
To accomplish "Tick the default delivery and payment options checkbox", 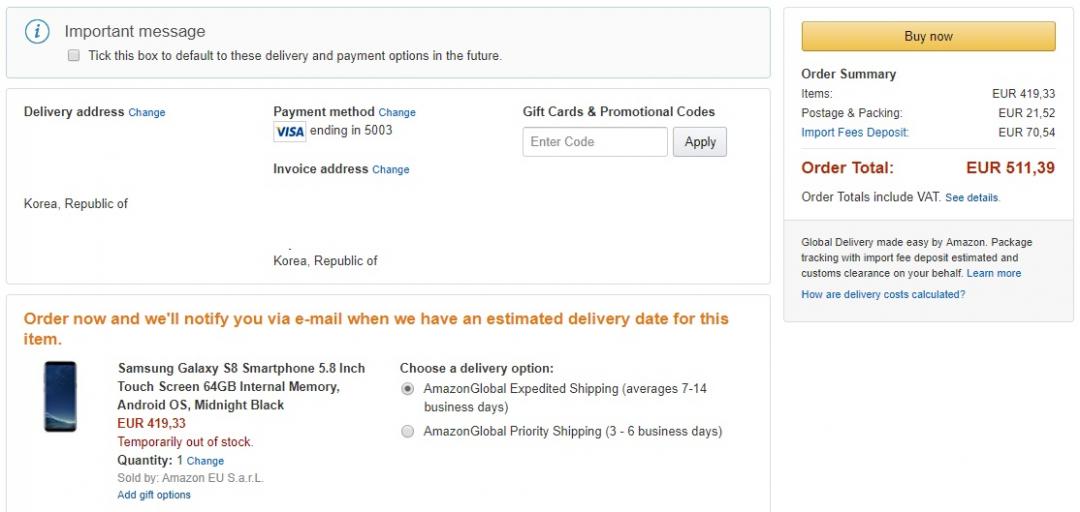I will [74, 56].
